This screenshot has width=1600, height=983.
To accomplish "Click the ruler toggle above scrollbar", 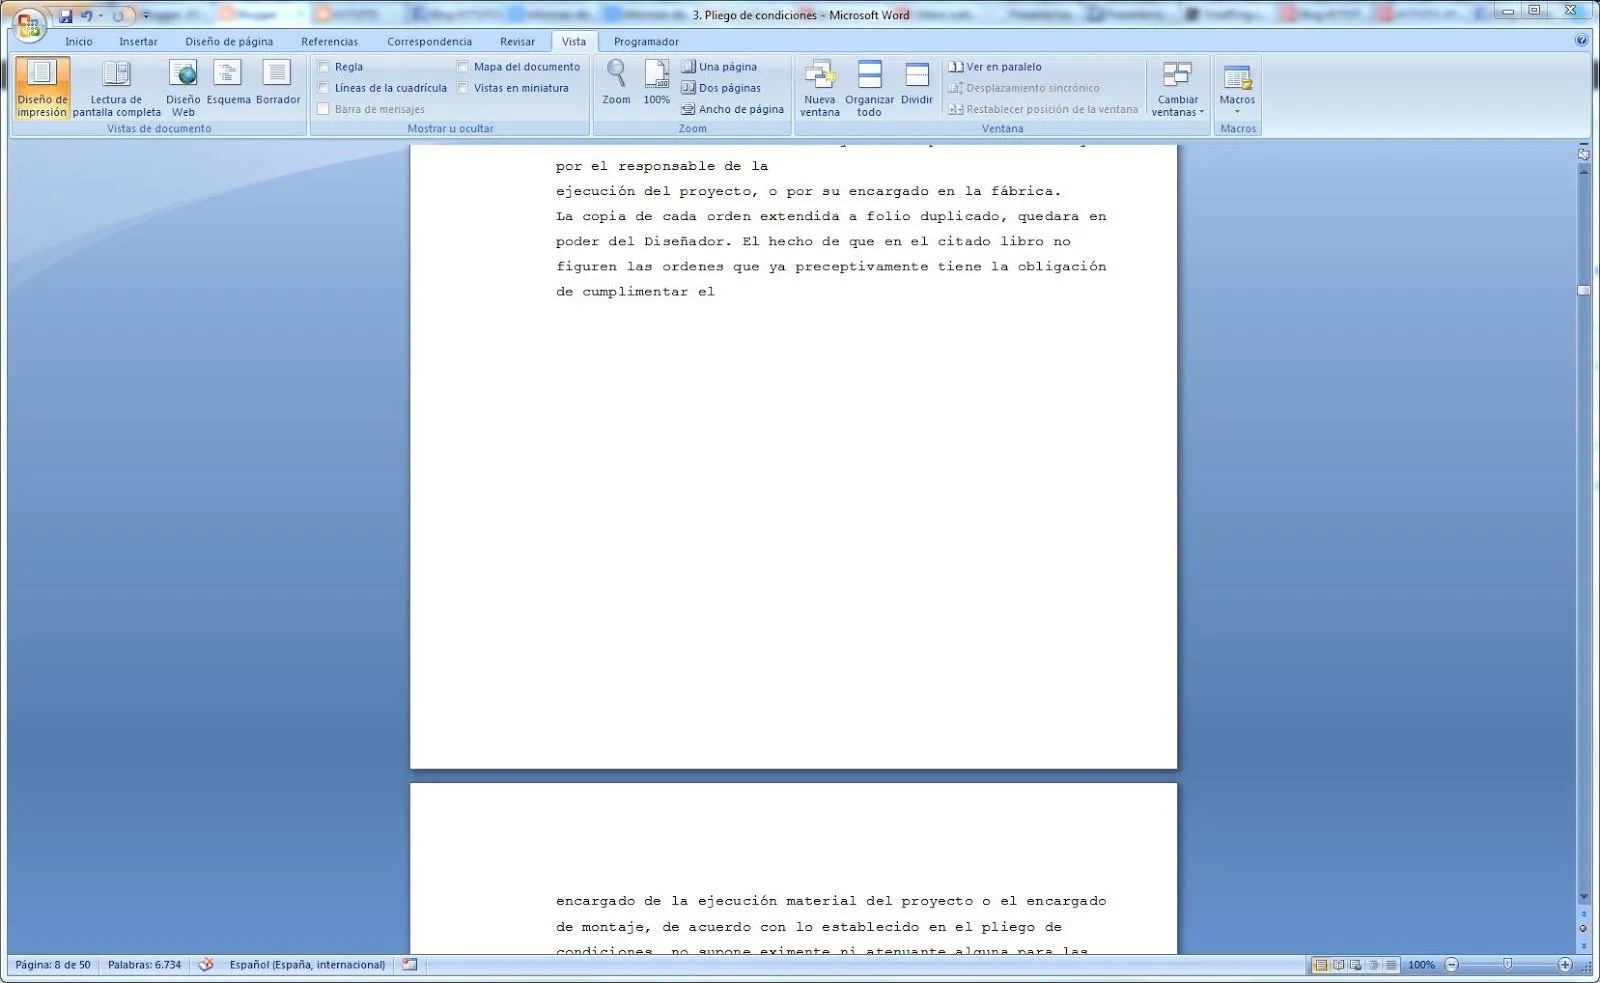I will (1583, 155).
